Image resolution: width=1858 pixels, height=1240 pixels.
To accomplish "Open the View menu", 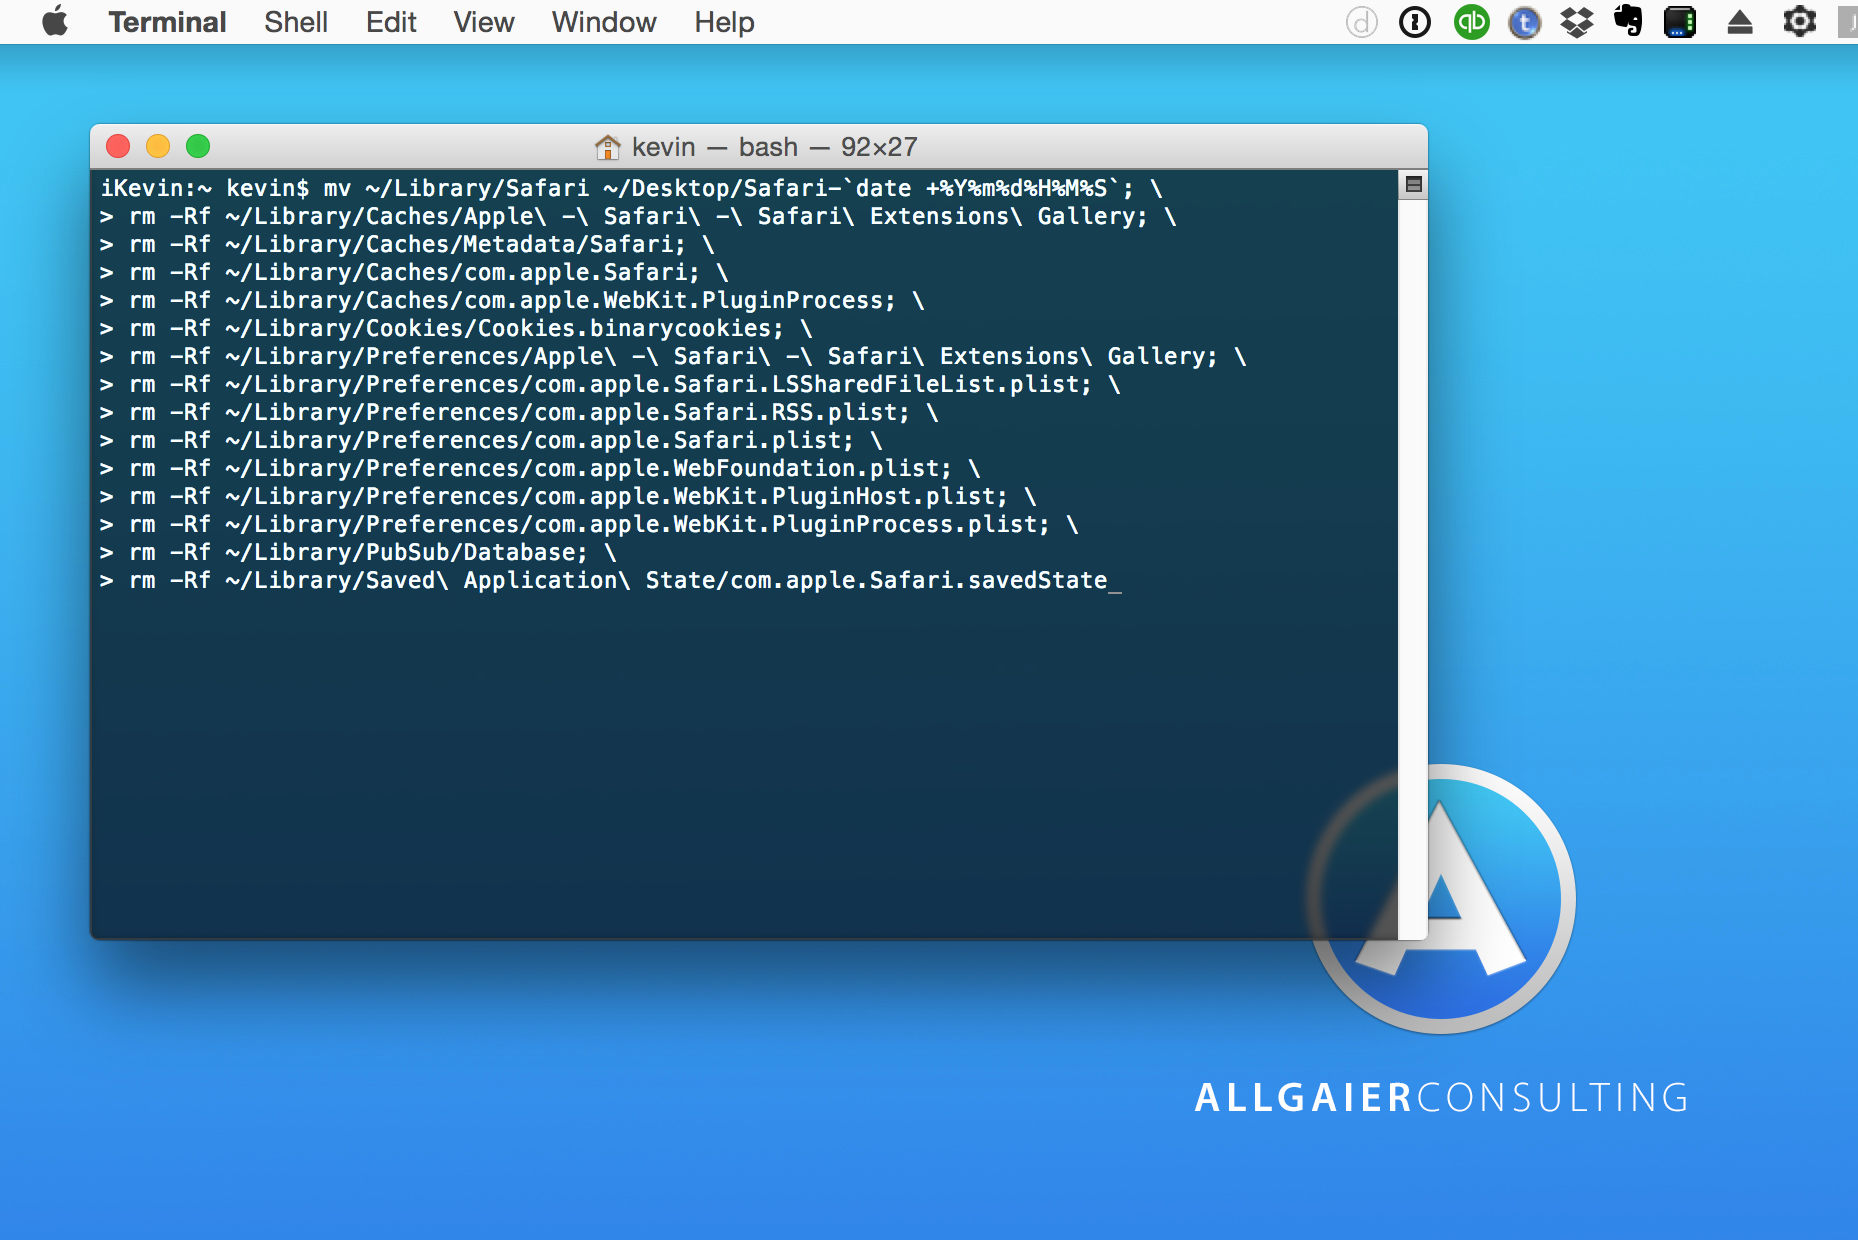I will coord(484,22).
